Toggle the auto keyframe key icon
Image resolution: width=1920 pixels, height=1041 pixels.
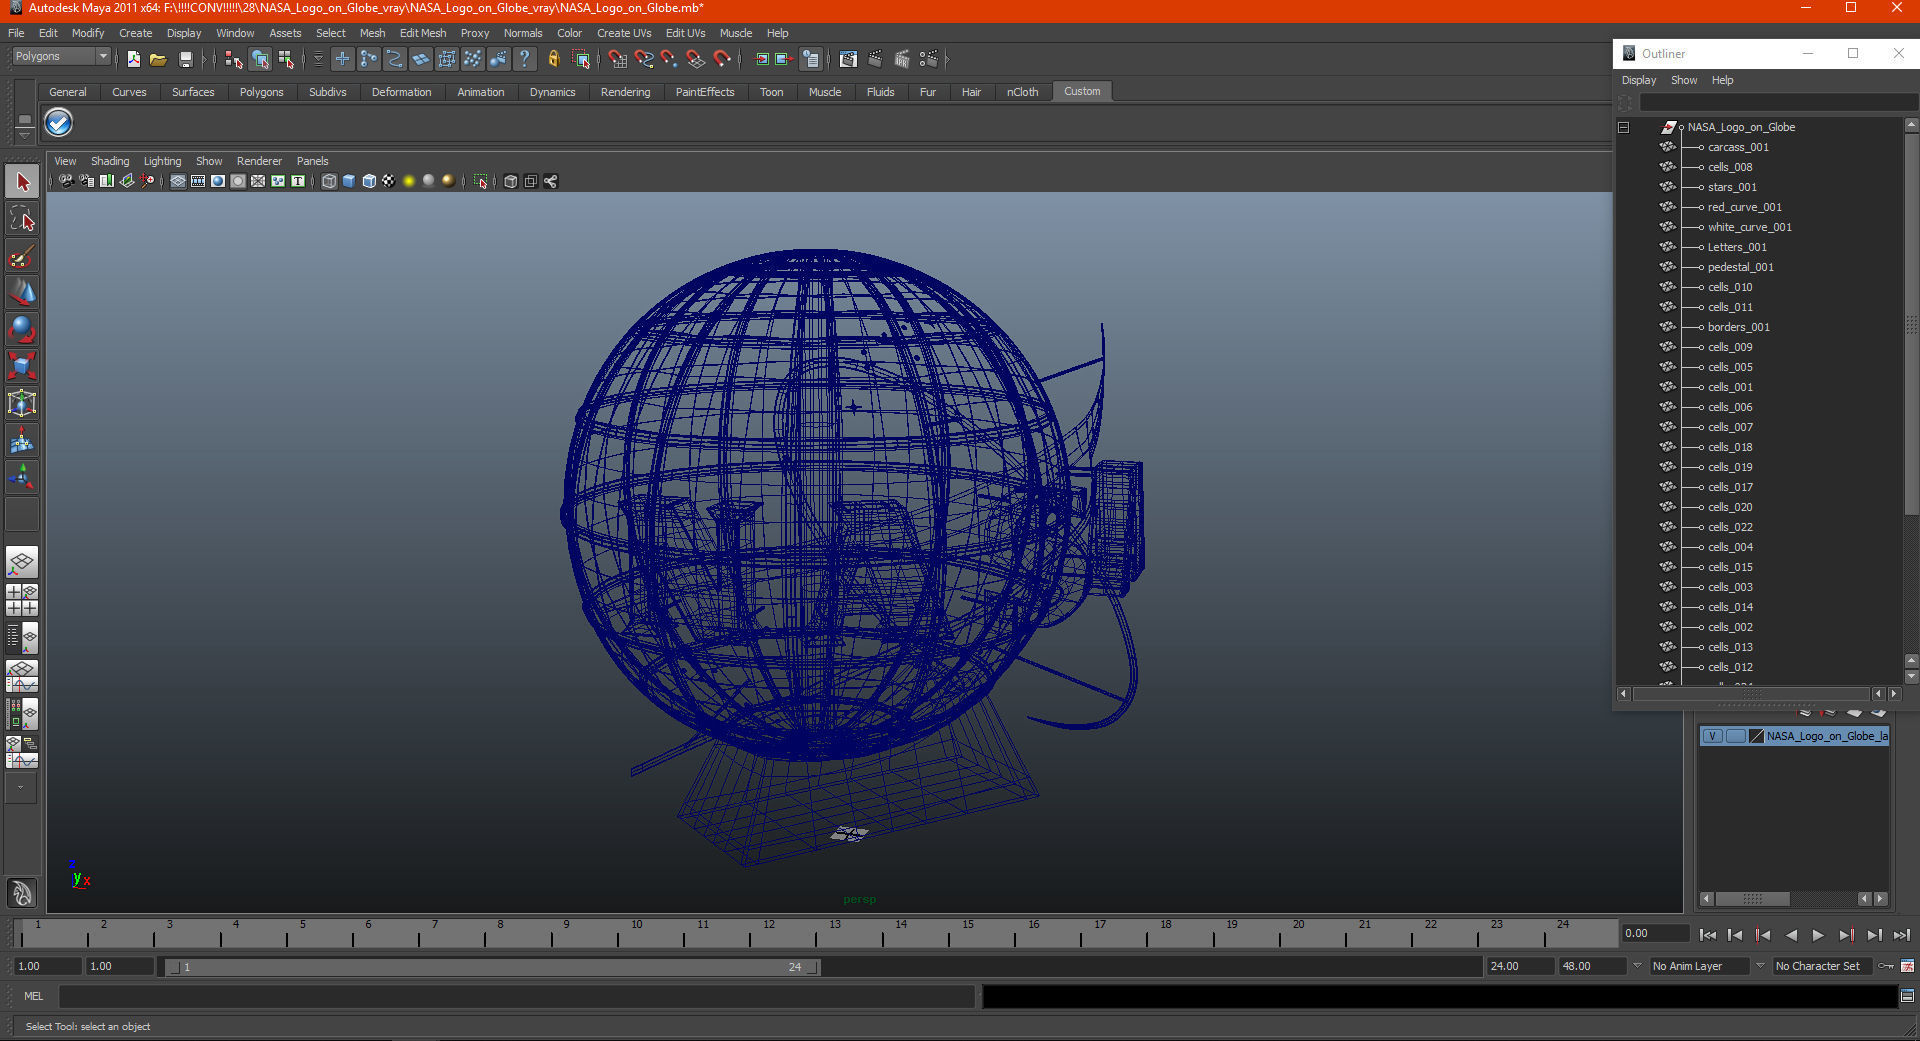[x=1886, y=966]
